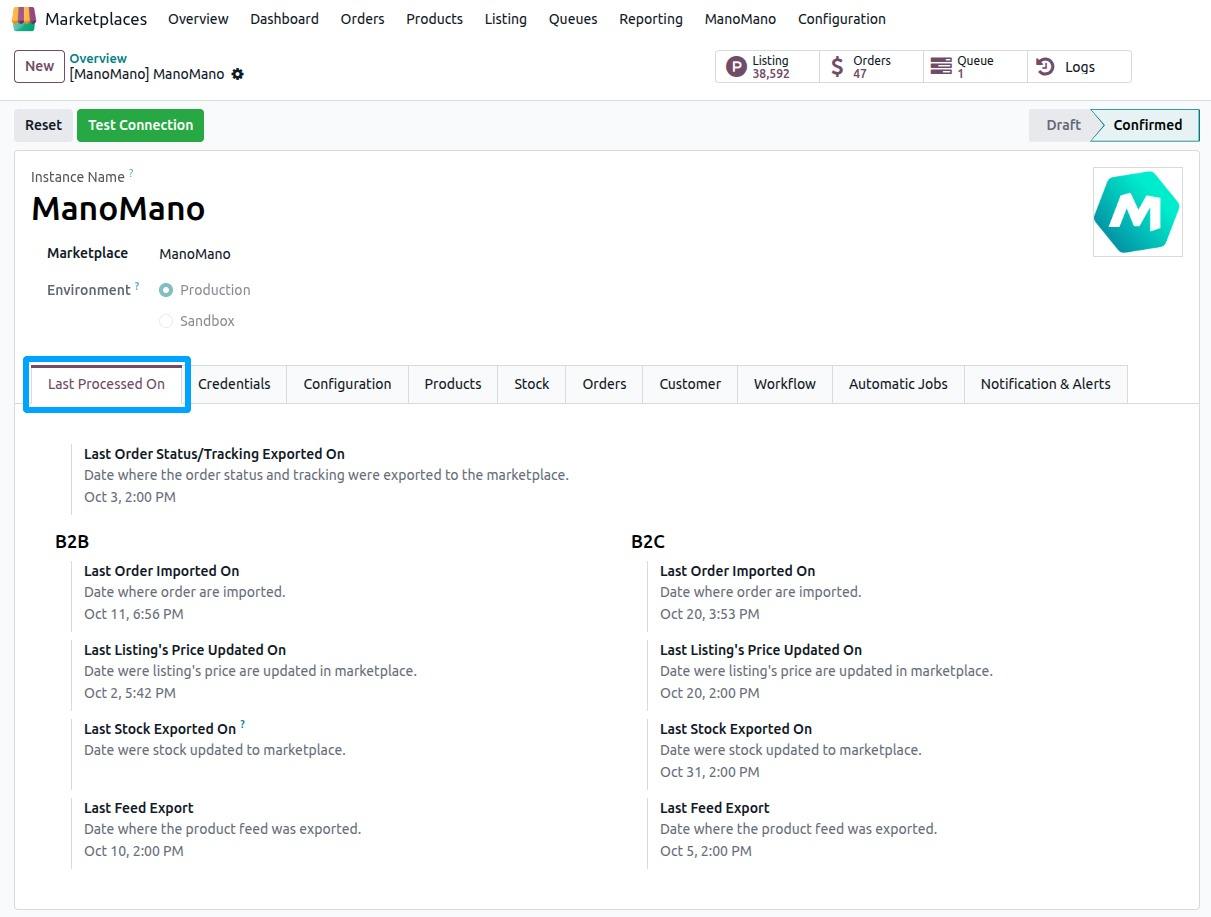The image size is (1211, 917).
Task: Click the Orders dollar-sign icon
Action: tap(837, 67)
